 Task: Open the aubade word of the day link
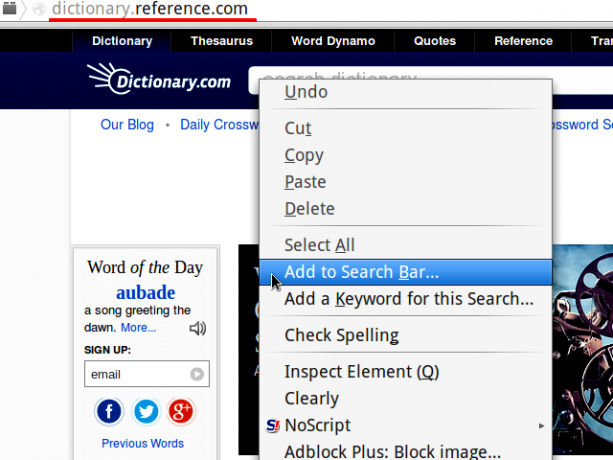click(145, 292)
